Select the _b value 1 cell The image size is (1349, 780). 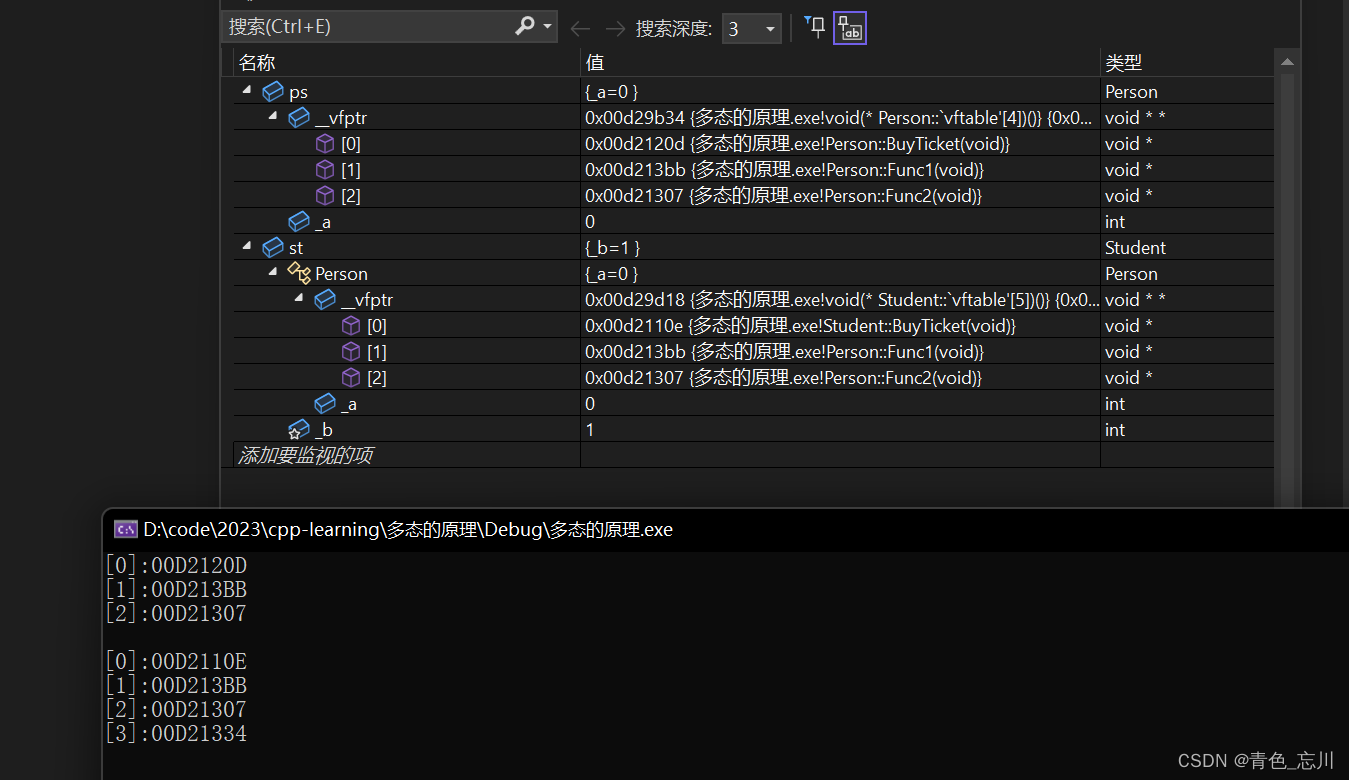840,430
